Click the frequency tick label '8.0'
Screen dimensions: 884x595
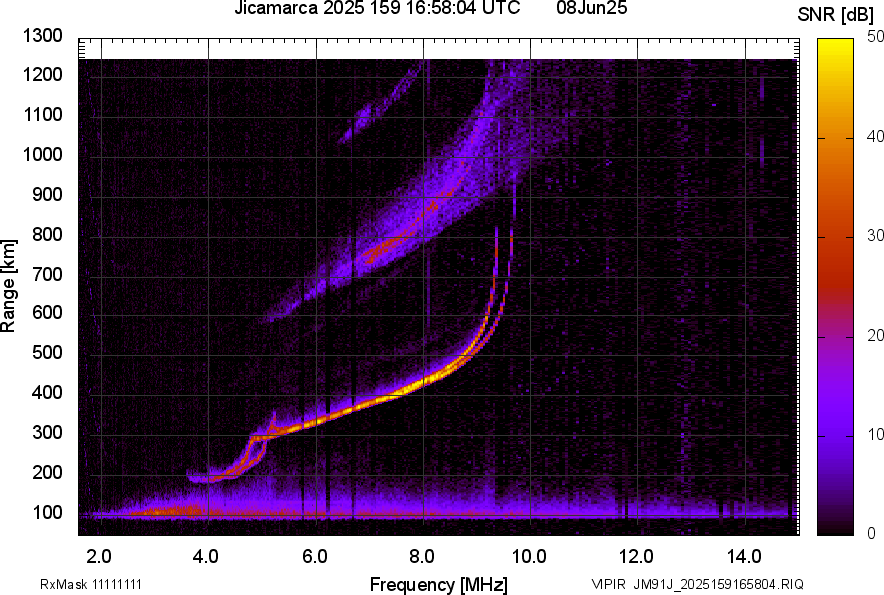(x=422, y=557)
